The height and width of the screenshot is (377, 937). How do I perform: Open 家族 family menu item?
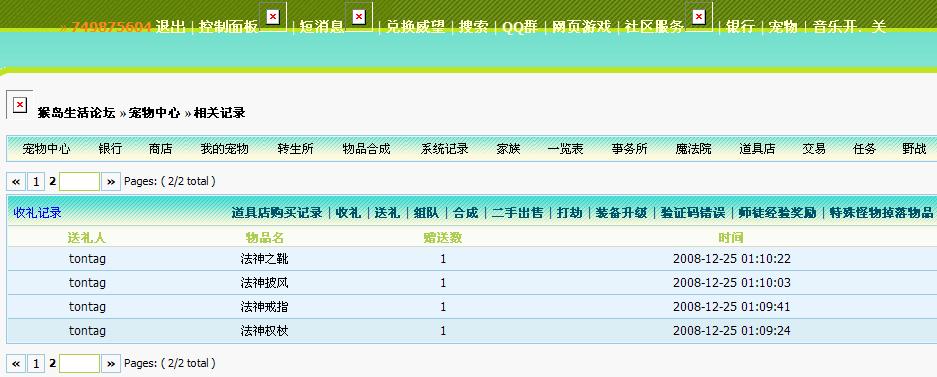coord(509,149)
